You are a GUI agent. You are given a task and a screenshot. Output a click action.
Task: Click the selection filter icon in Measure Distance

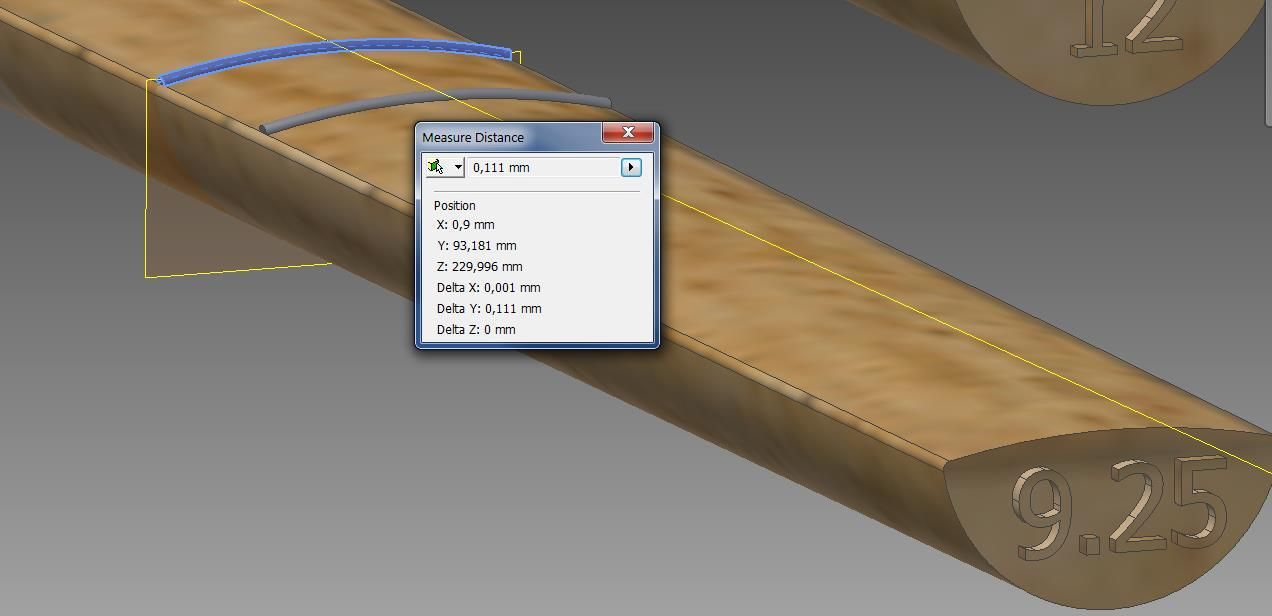pyautogui.click(x=435, y=167)
